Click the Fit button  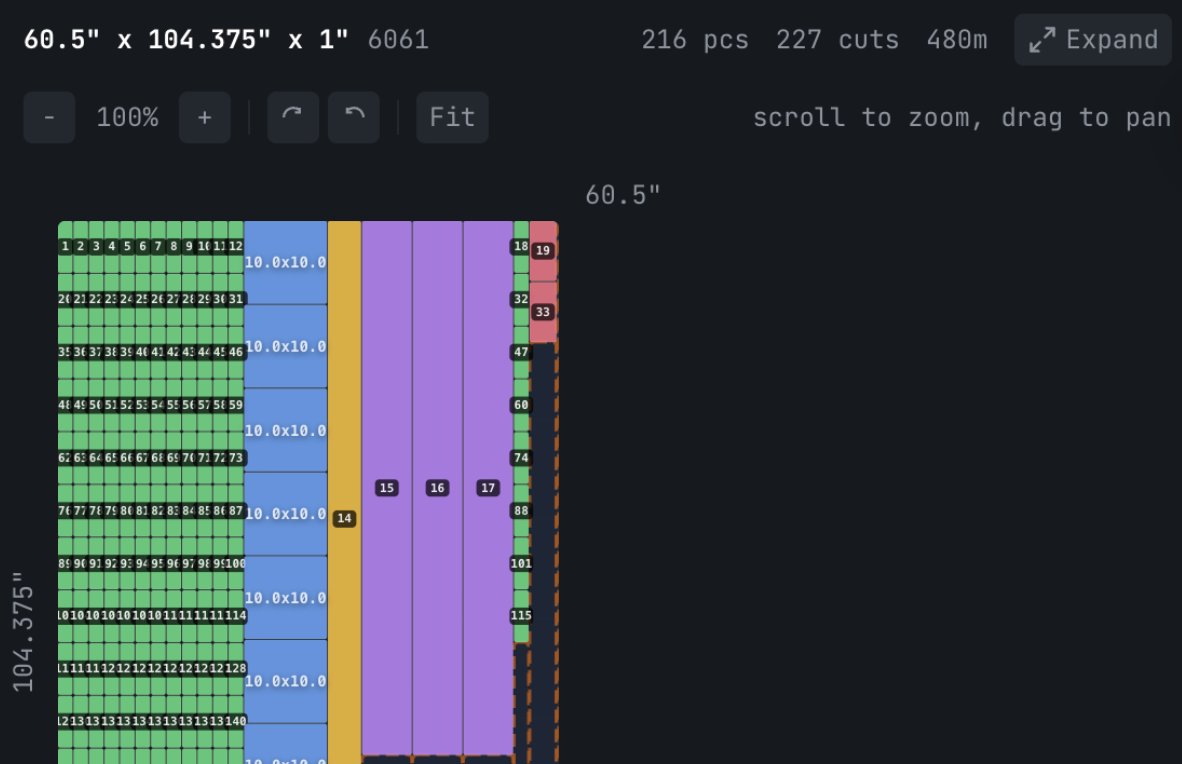(452, 117)
